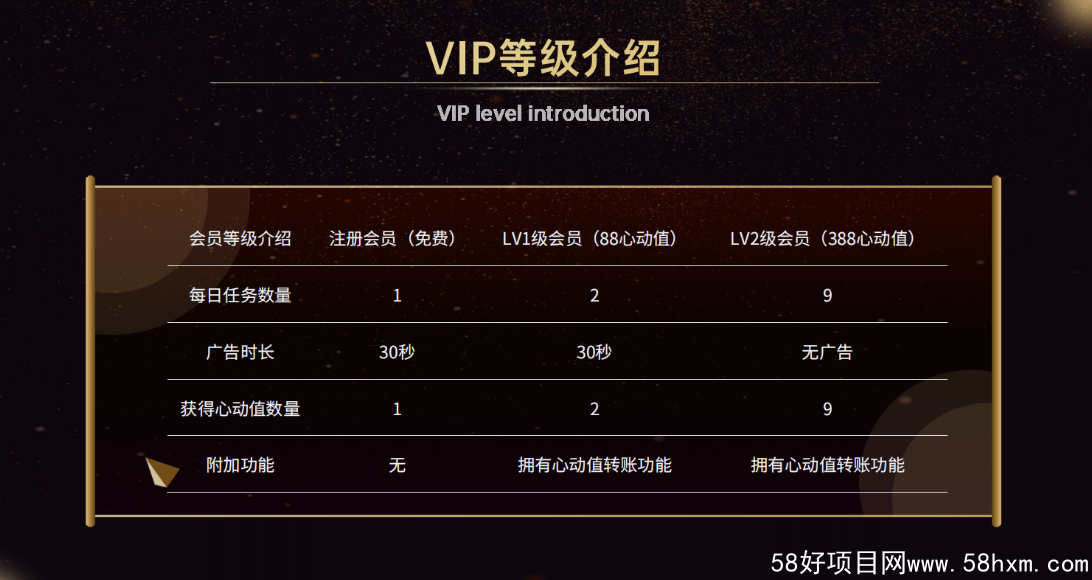The height and width of the screenshot is (580, 1092).
Task: Click the 获得心动值数量 row label
Action: [240, 408]
